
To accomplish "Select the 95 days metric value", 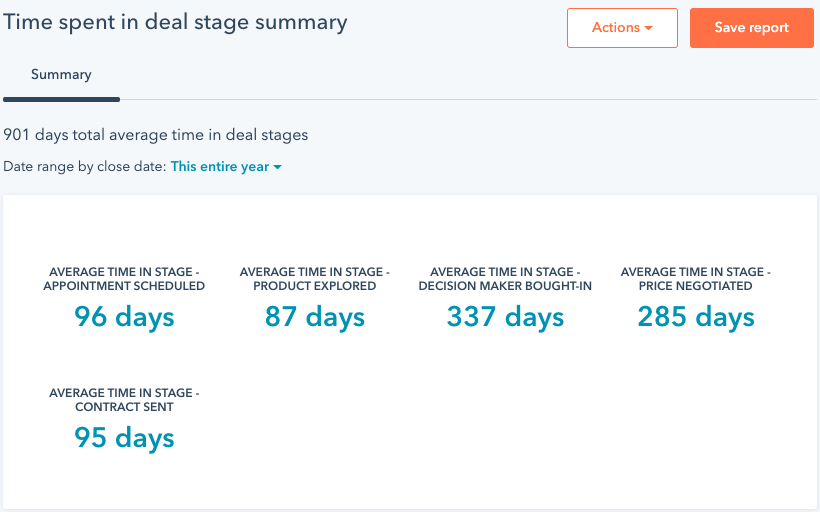I will click(124, 438).
